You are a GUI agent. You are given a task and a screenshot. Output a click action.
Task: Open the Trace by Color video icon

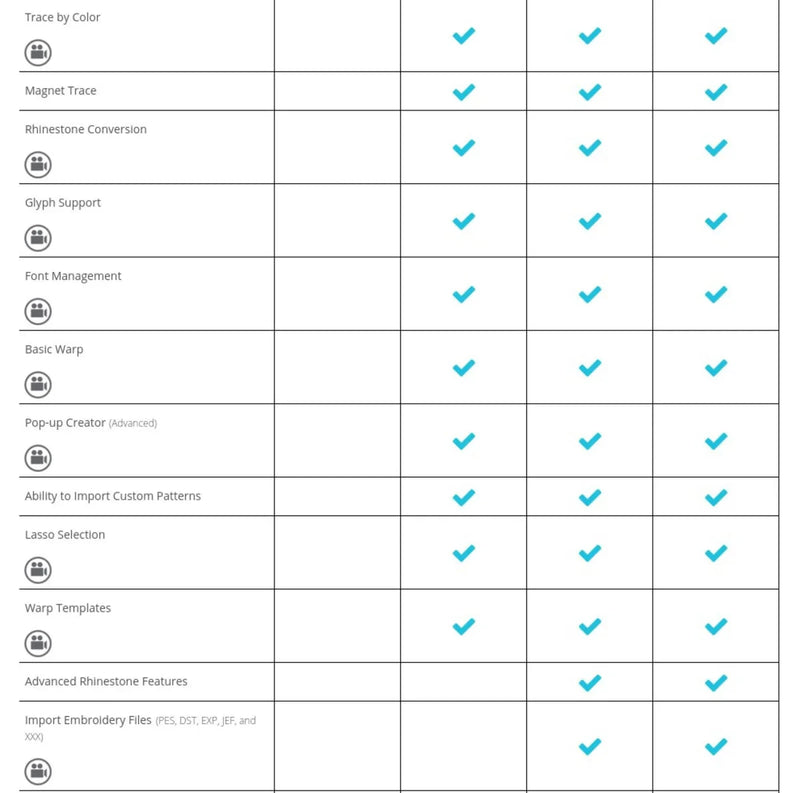38,53
